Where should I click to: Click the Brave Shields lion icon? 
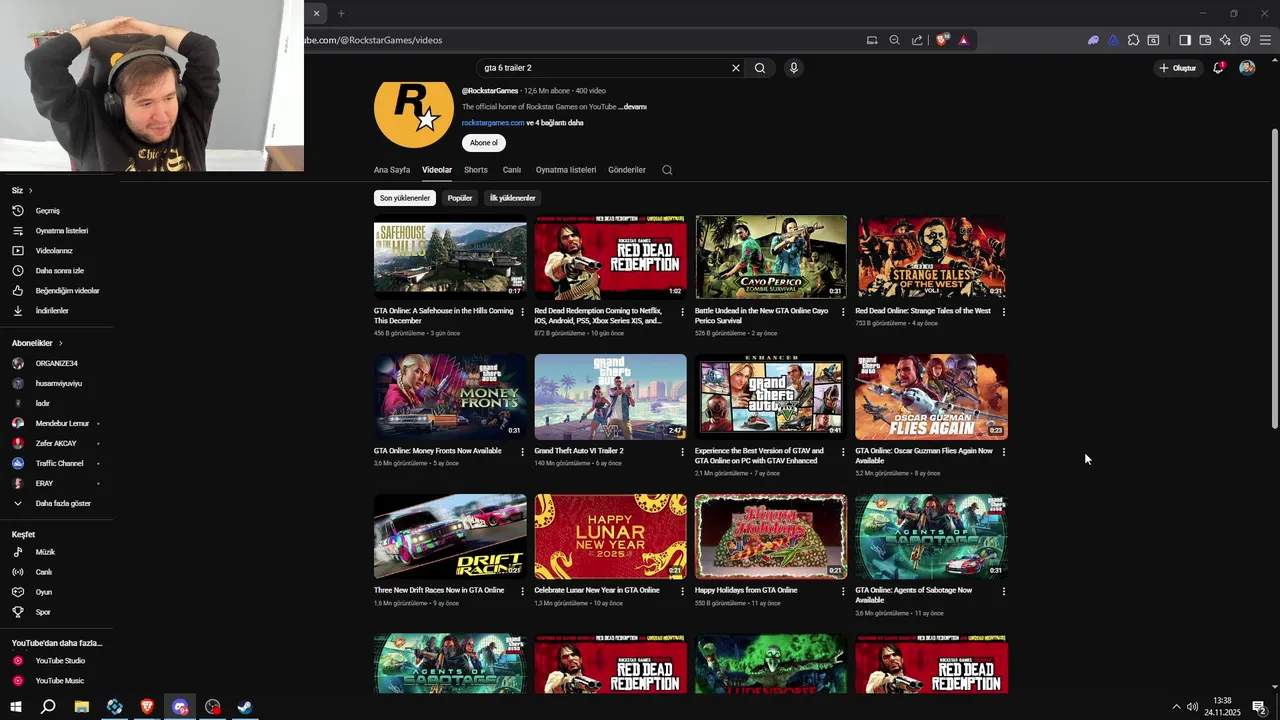(942, 40)
